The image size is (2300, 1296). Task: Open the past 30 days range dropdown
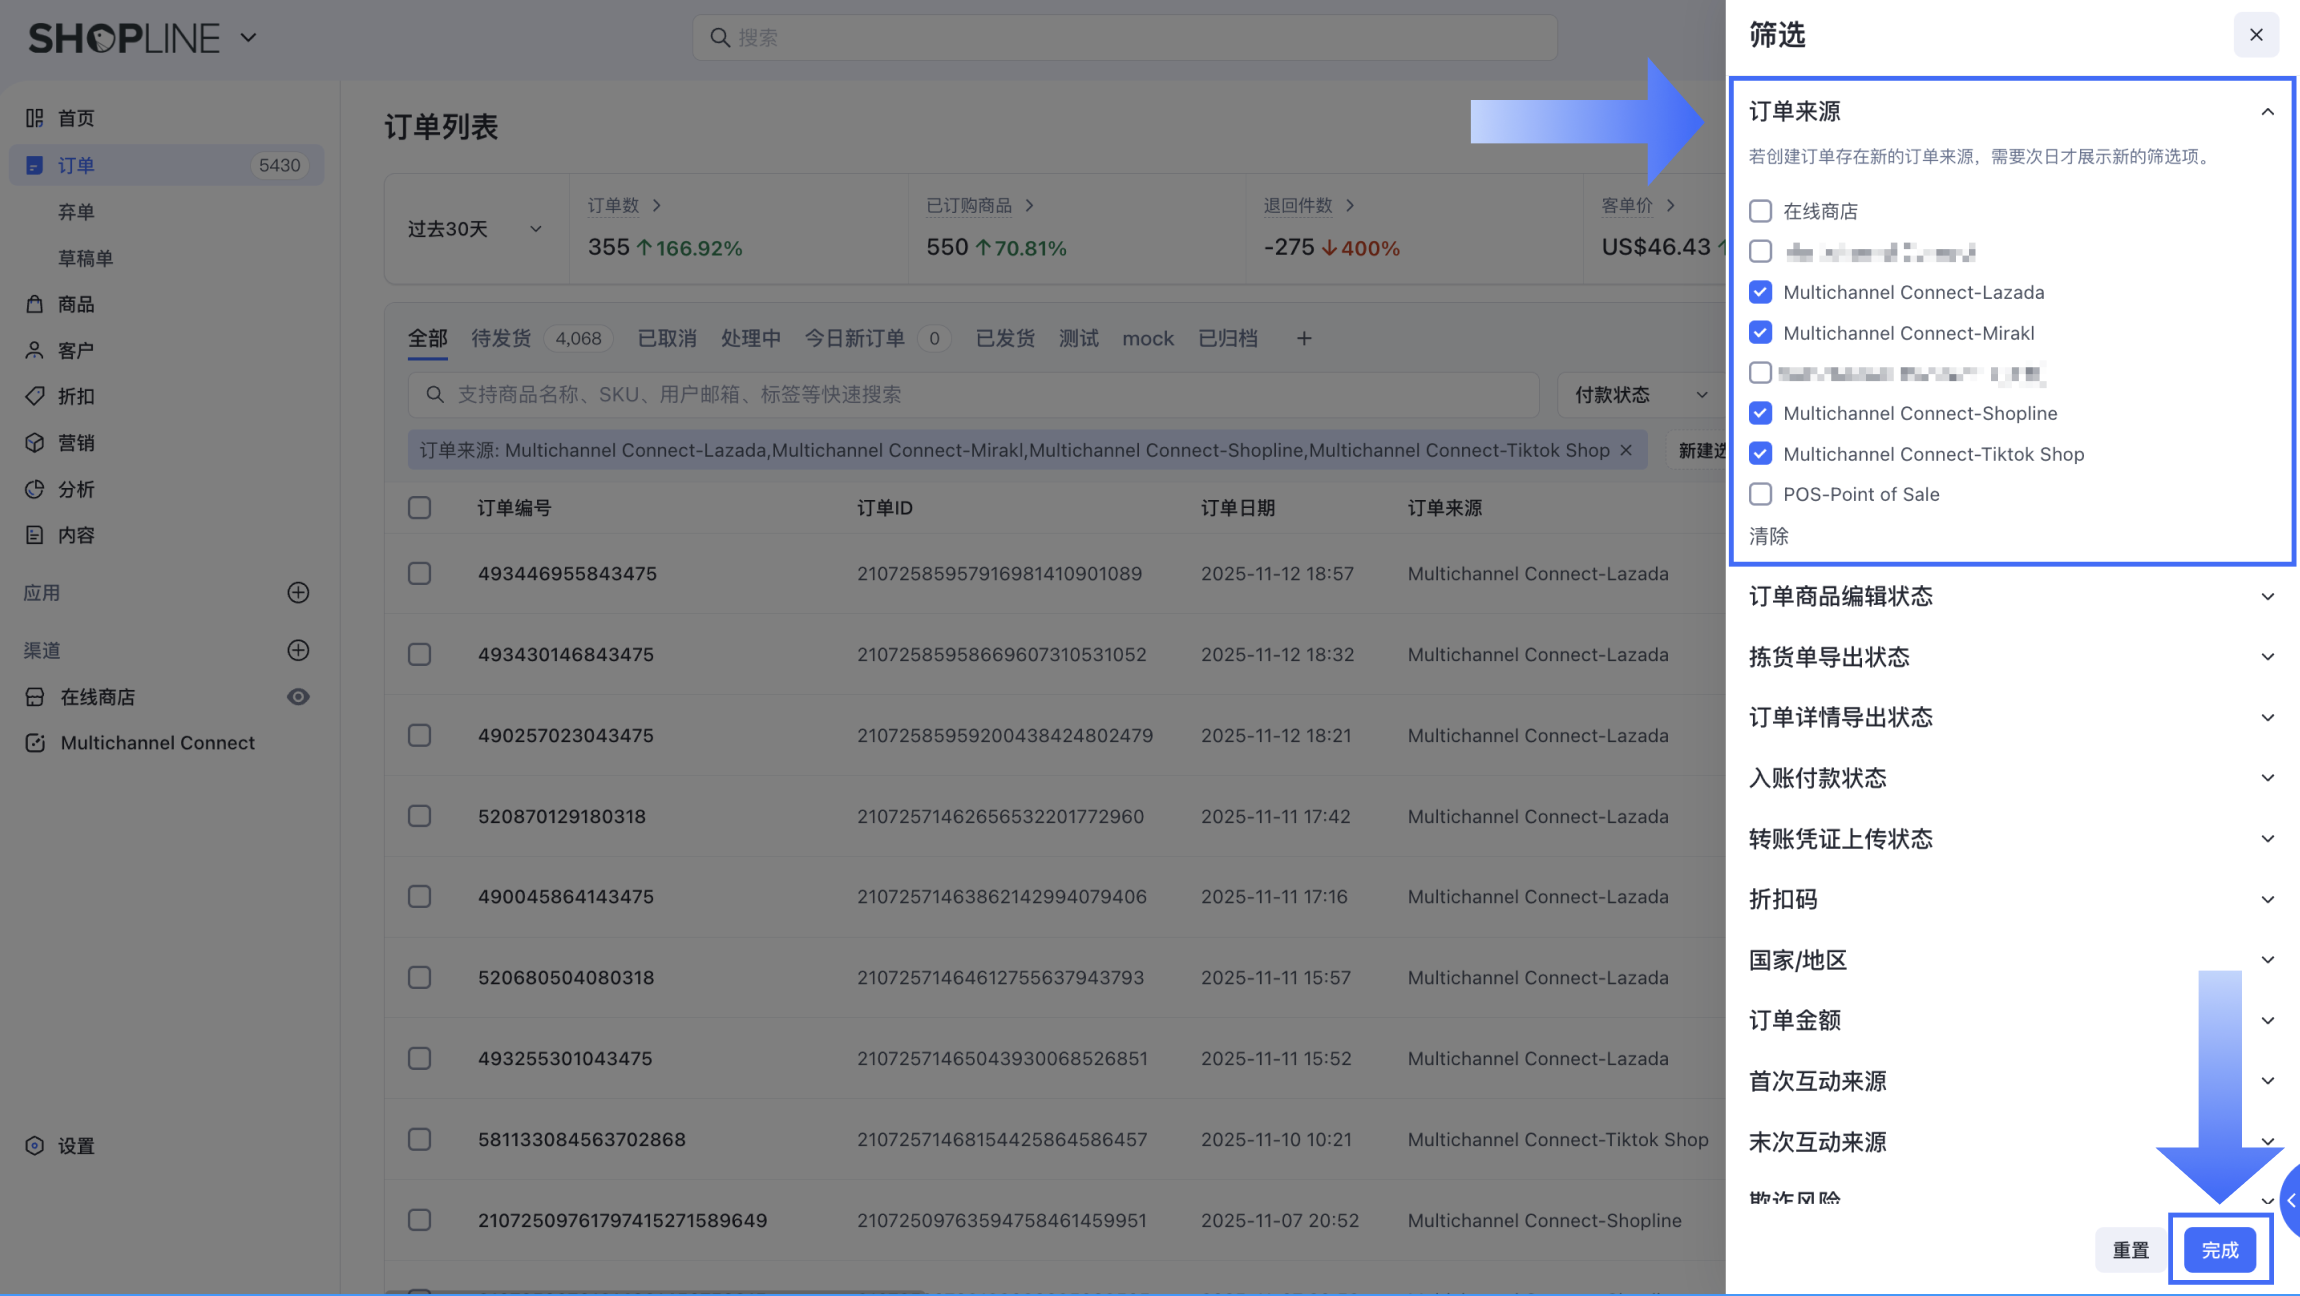(x=475, y=229)
